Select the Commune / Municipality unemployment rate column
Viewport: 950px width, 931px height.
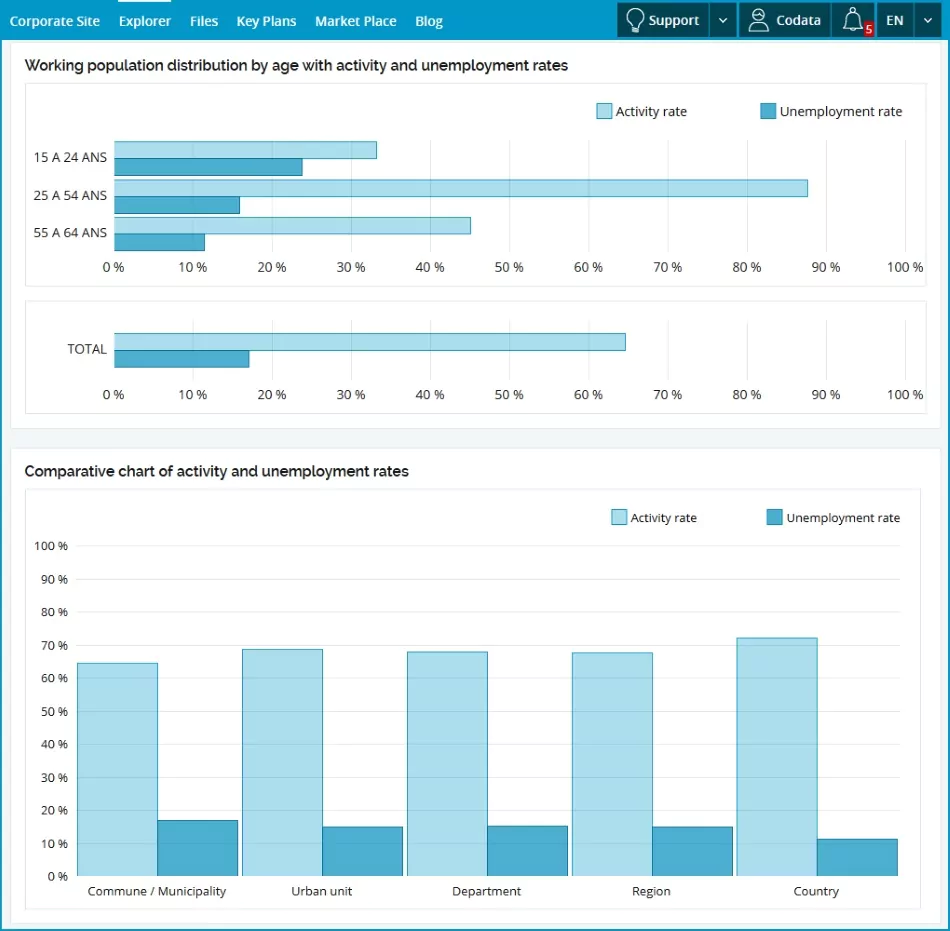pos(198,848)
